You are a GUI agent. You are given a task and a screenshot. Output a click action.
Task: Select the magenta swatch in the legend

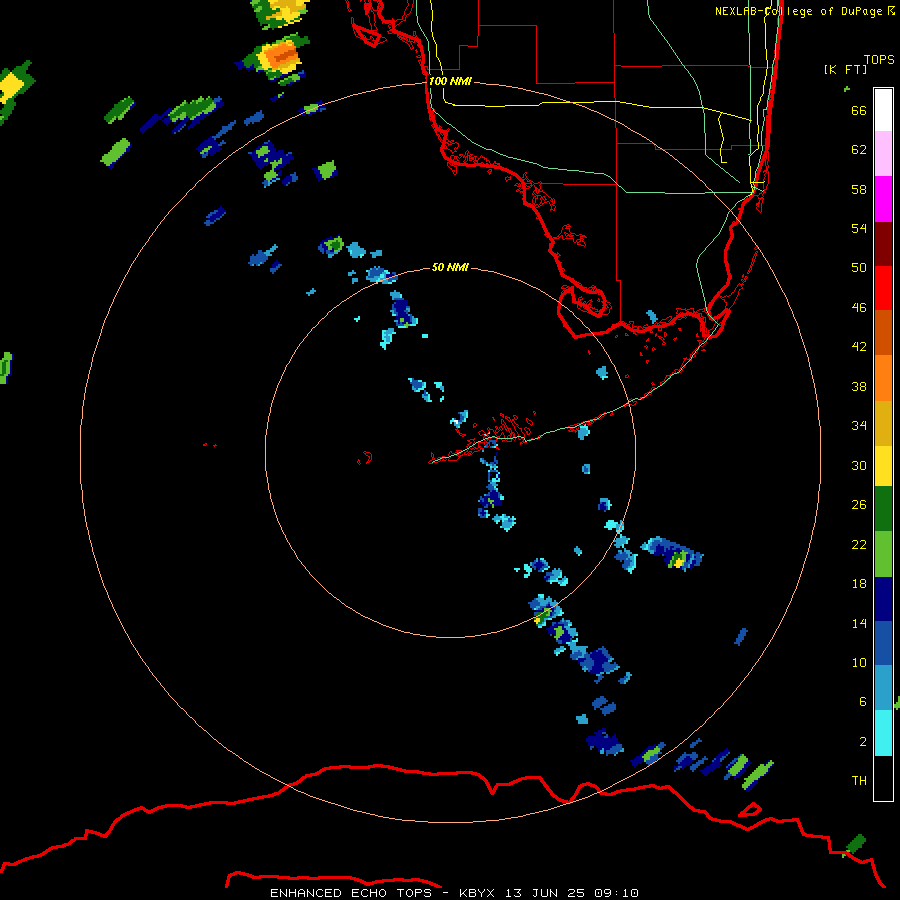coord(883,199)
